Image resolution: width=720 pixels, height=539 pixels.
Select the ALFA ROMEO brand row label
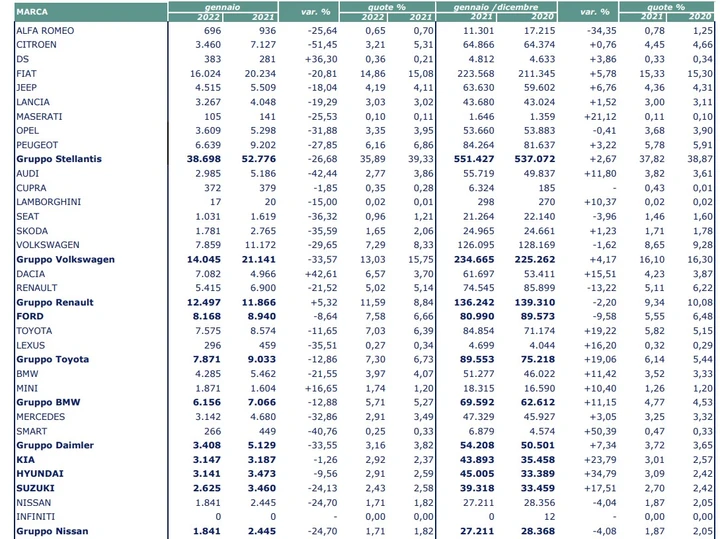click(x=45, y=31)
